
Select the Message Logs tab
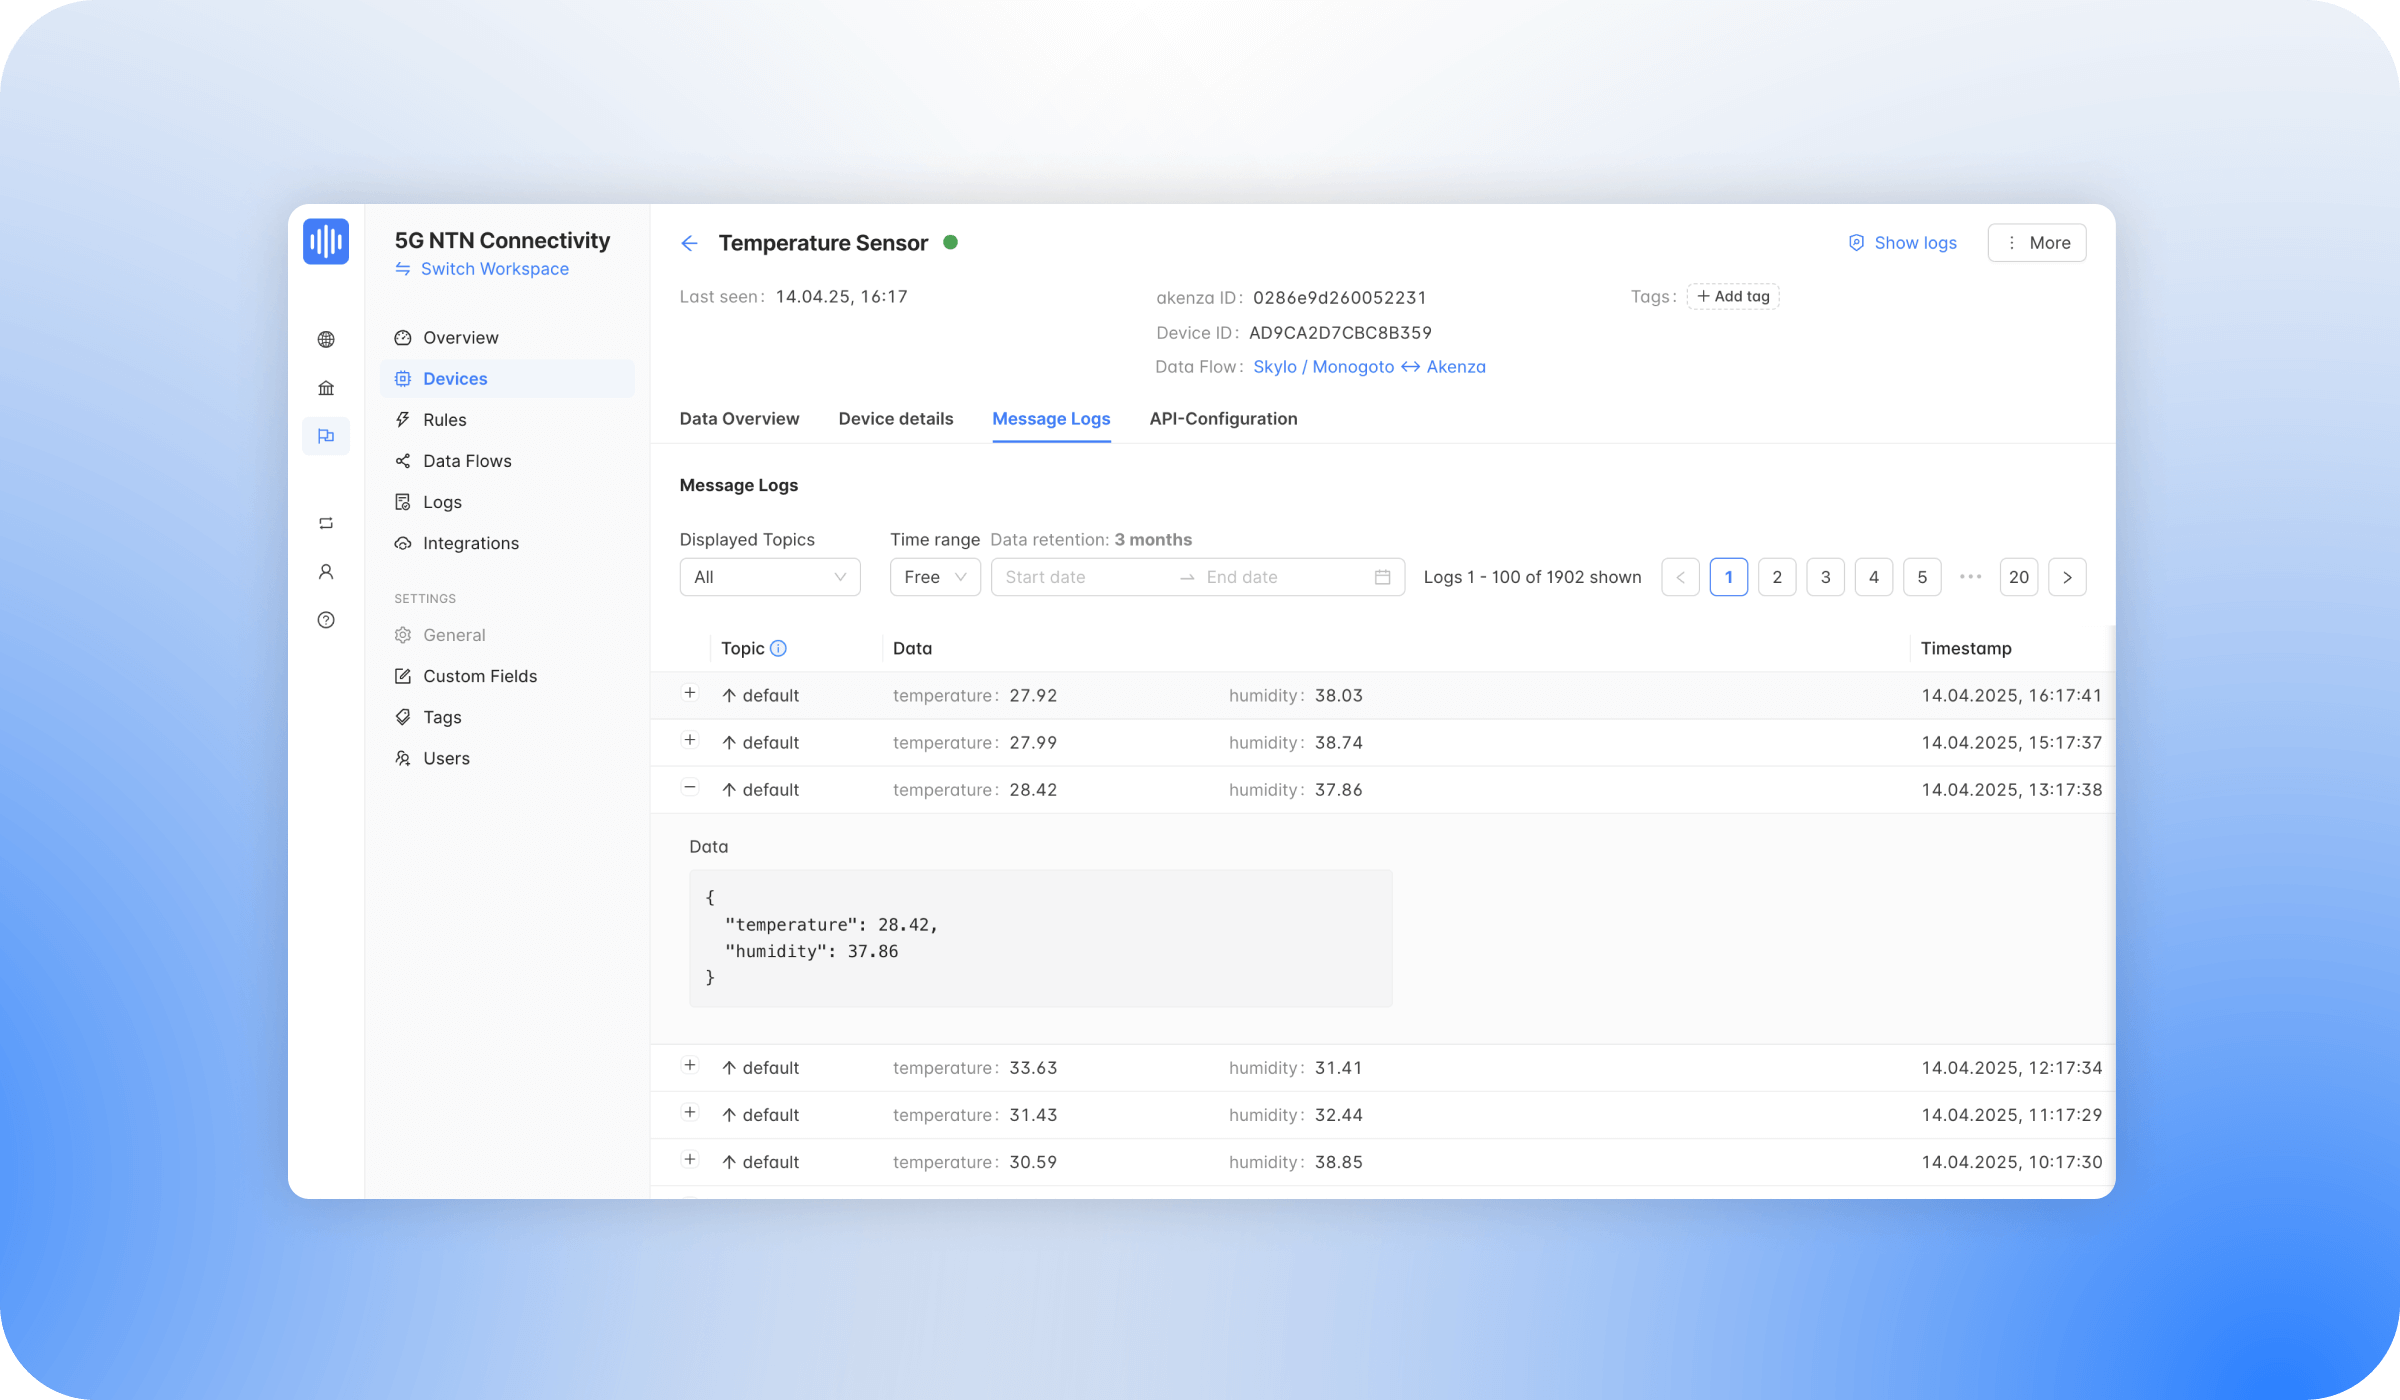click(x=1051, y=419)
